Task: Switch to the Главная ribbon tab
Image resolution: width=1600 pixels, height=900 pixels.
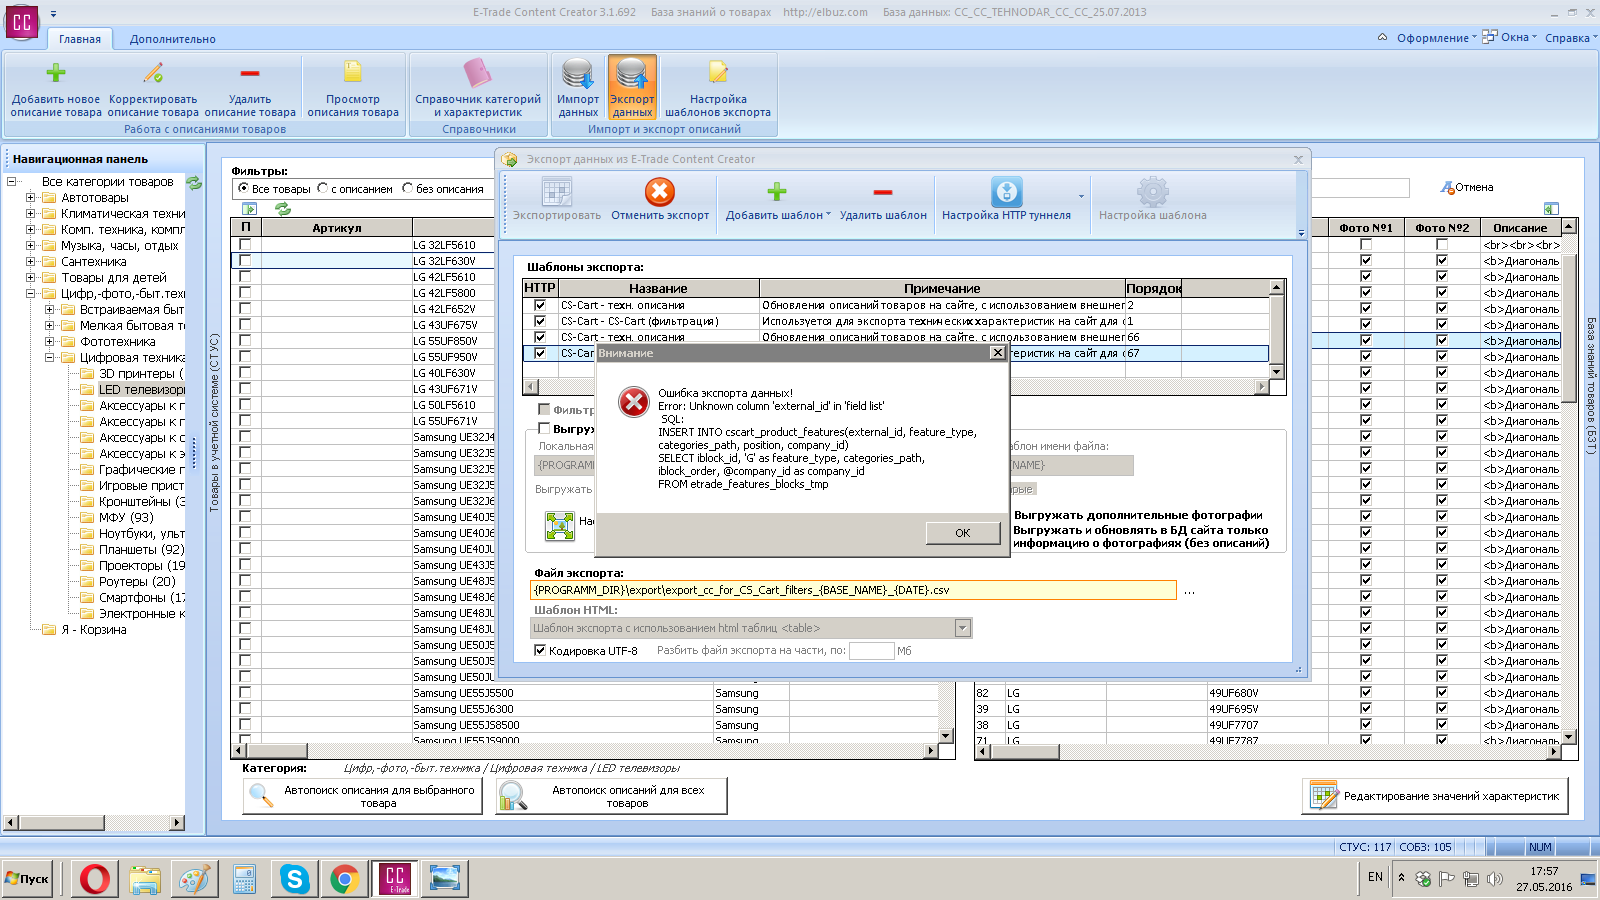Action: pyautogui.click(x=80, y=39)
